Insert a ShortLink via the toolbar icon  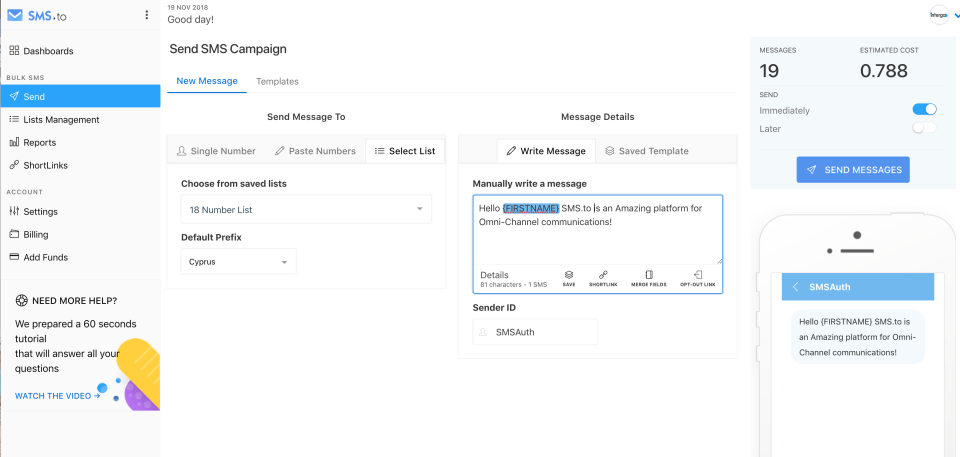(x=603, y=276)
